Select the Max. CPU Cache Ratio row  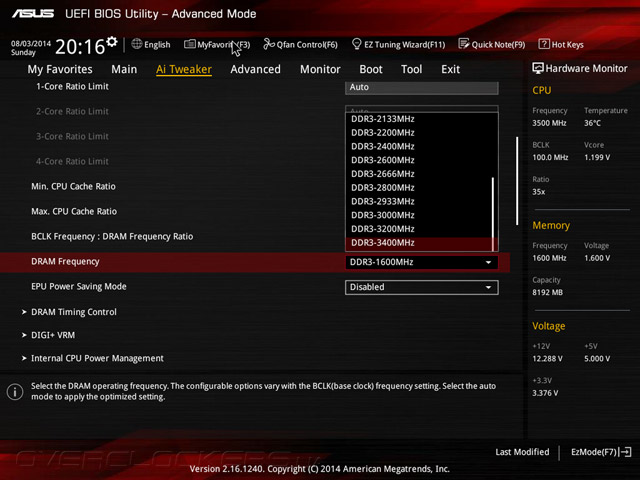[x=74, y=211]
